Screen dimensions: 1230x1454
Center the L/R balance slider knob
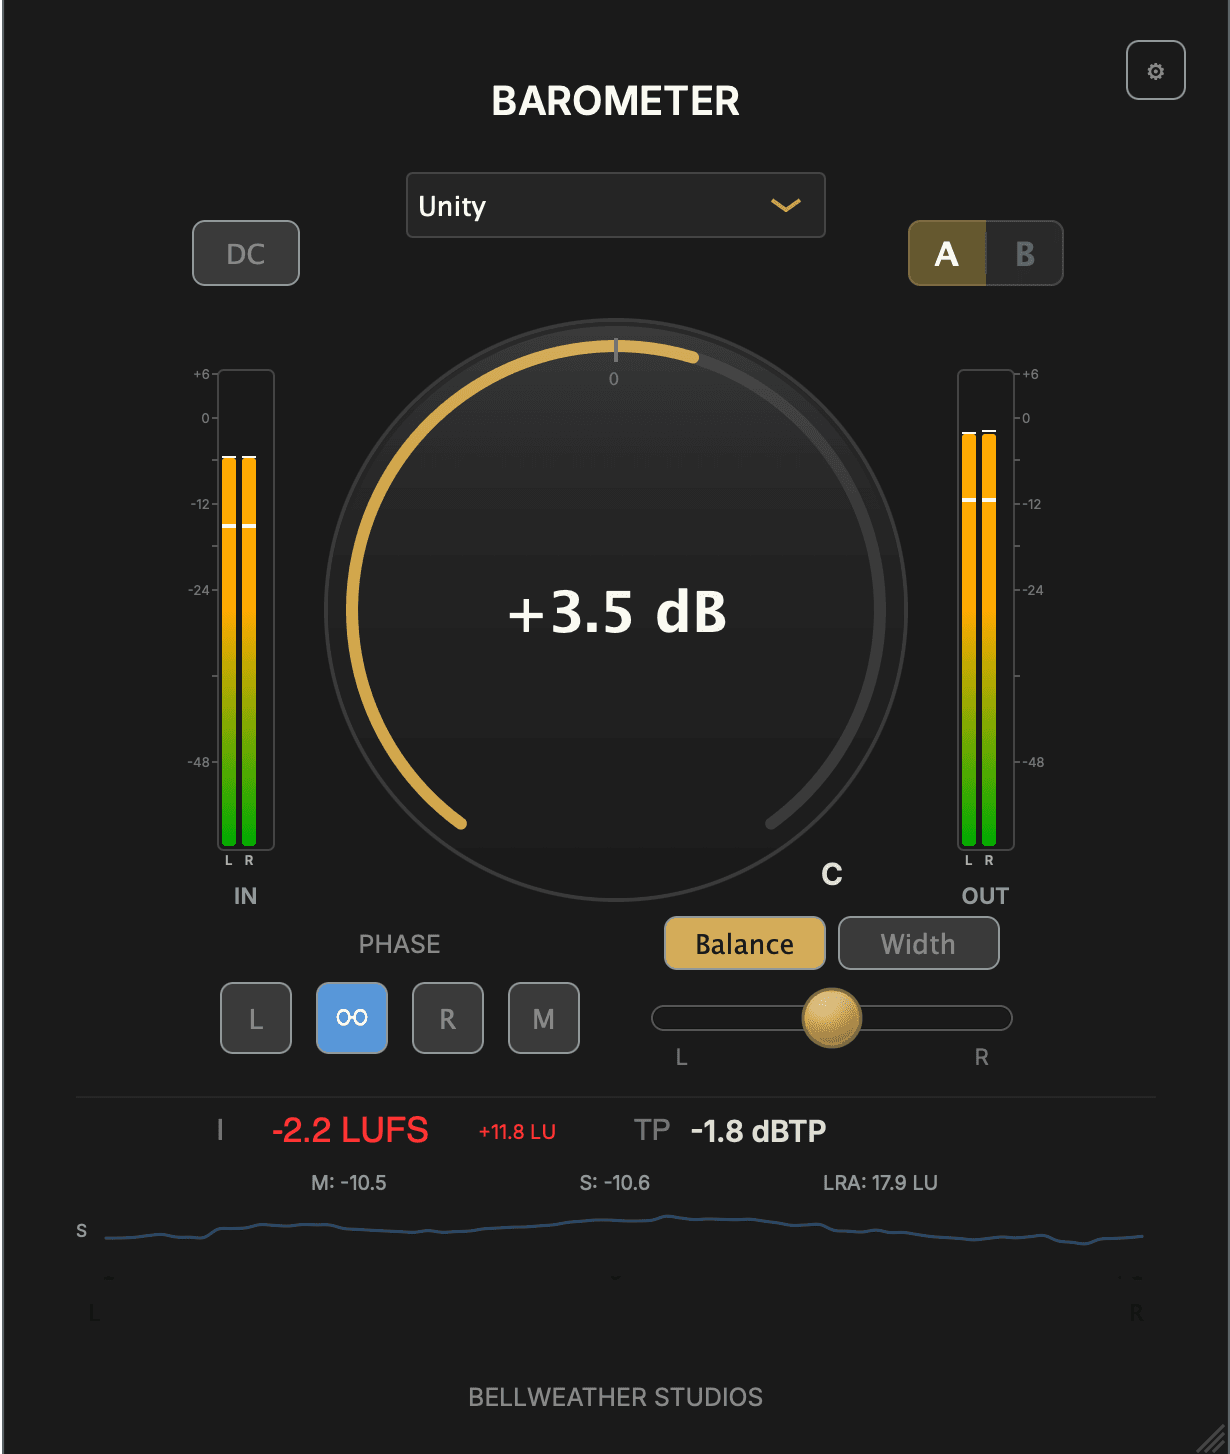[x=832, y=1018]
